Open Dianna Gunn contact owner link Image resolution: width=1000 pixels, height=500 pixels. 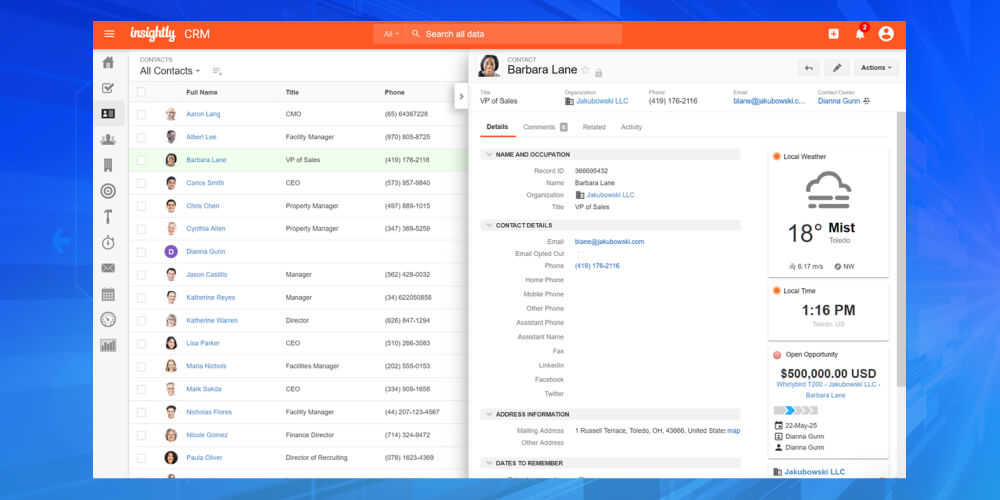[x=839, y=101]
